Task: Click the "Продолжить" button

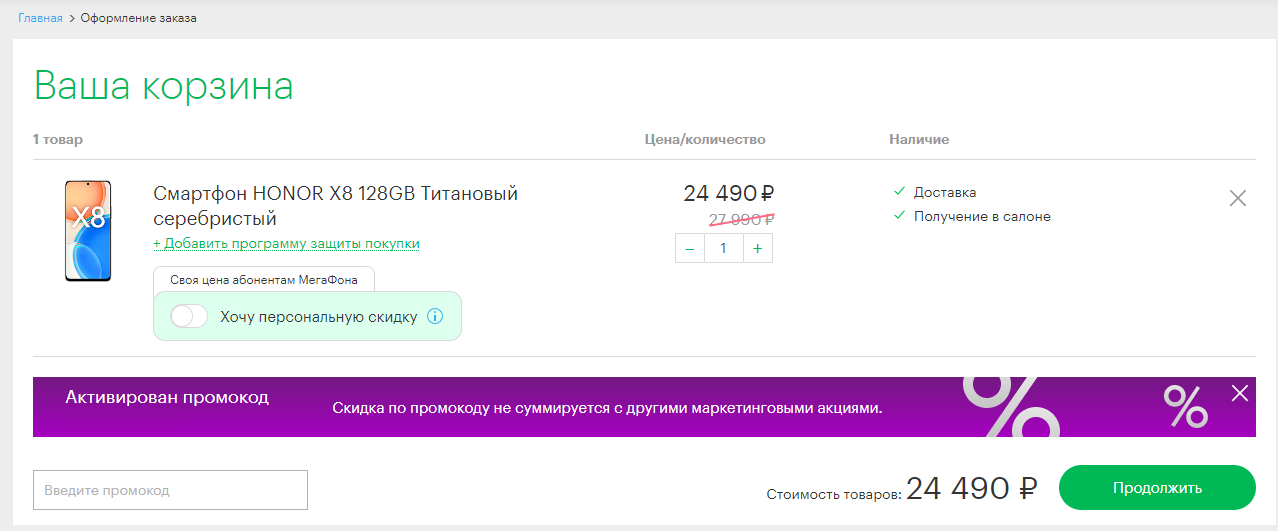Action: [x=1157, y=488]
